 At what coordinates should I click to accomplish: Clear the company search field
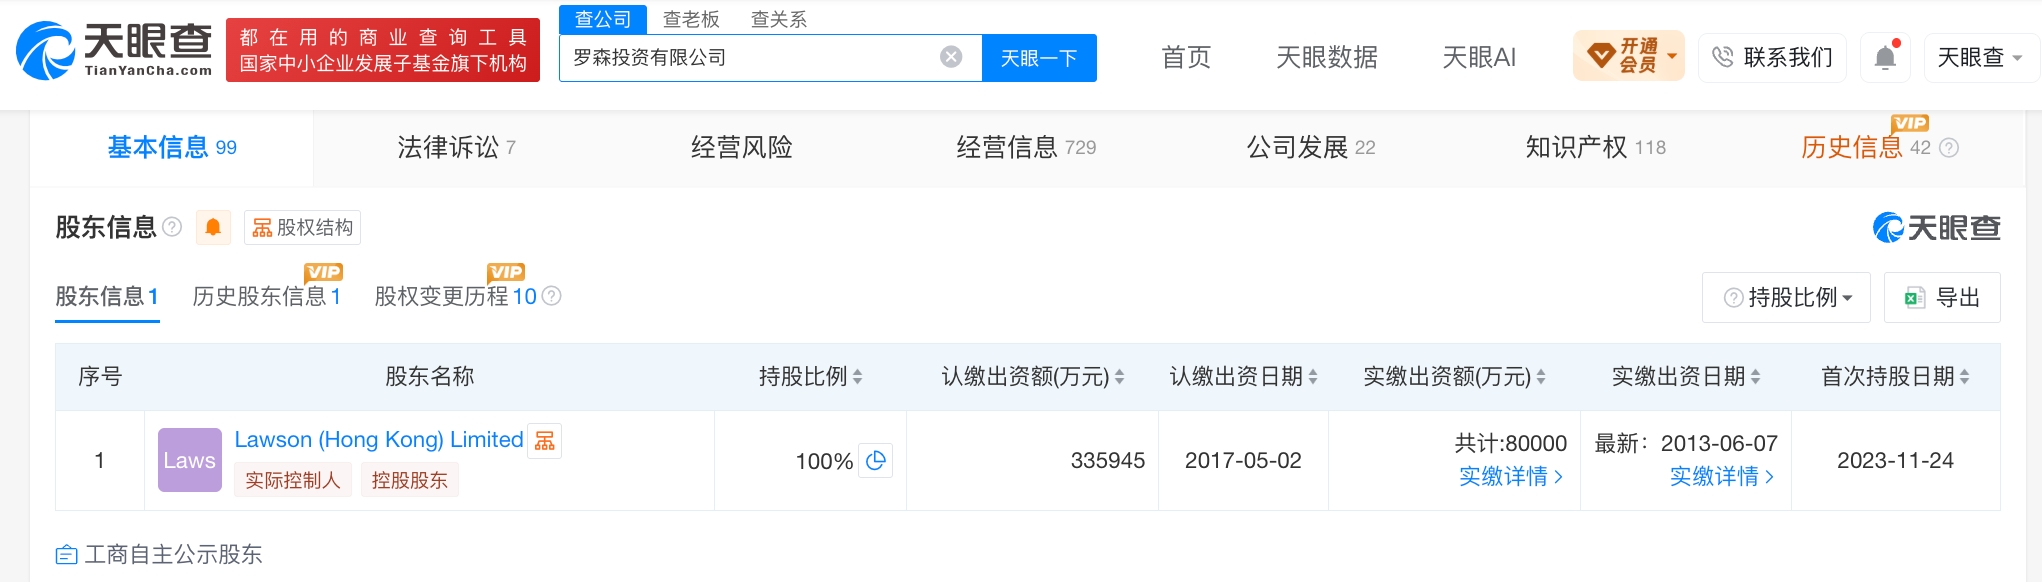tap(951, 57)
